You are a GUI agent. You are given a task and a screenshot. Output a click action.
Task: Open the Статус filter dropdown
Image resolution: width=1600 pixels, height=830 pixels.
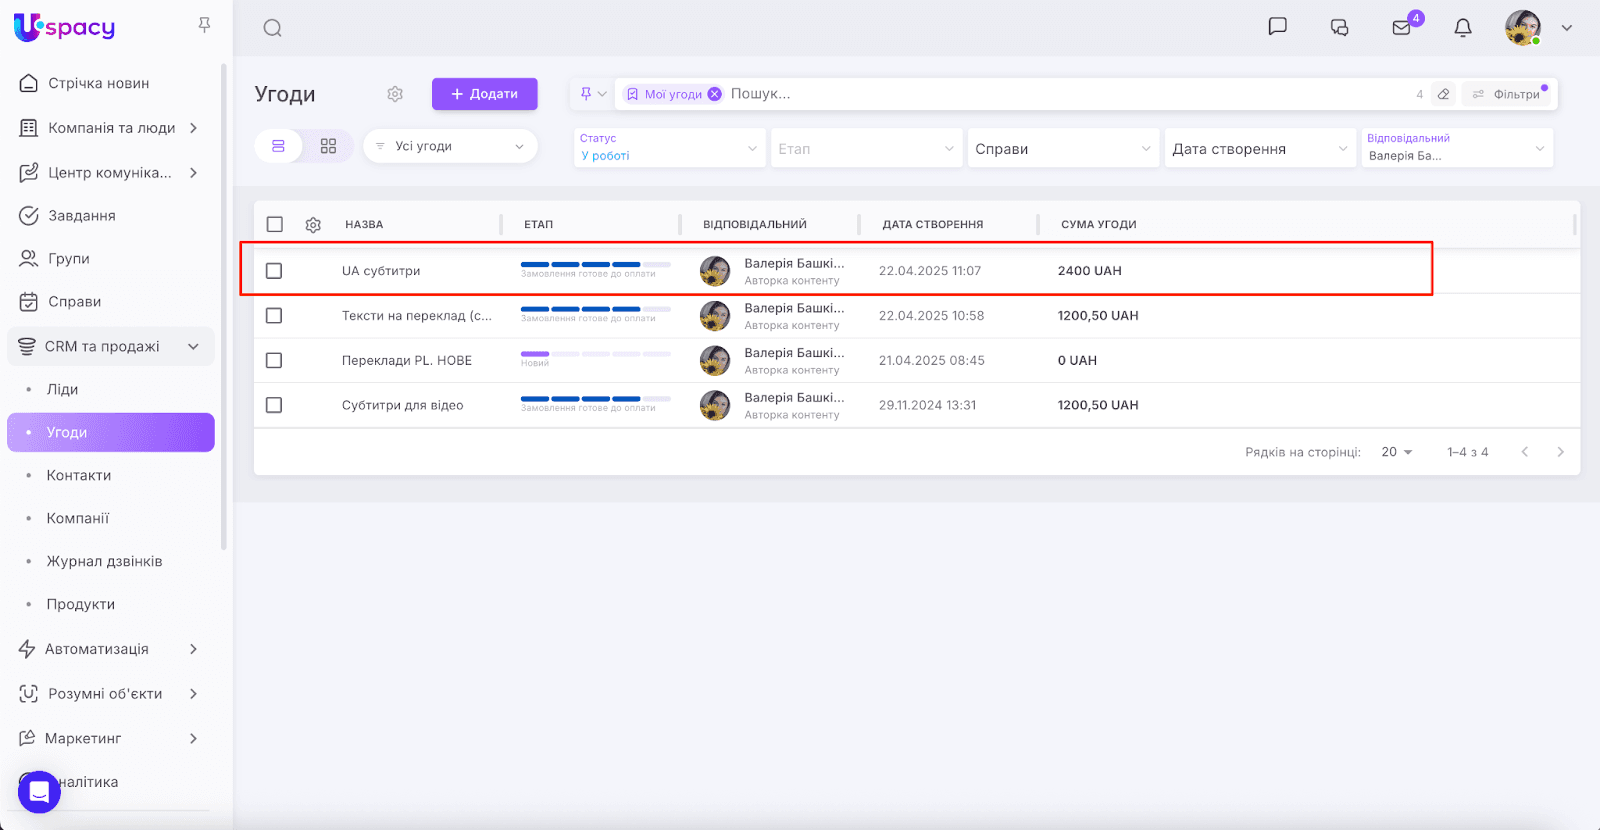pos(669,148)
